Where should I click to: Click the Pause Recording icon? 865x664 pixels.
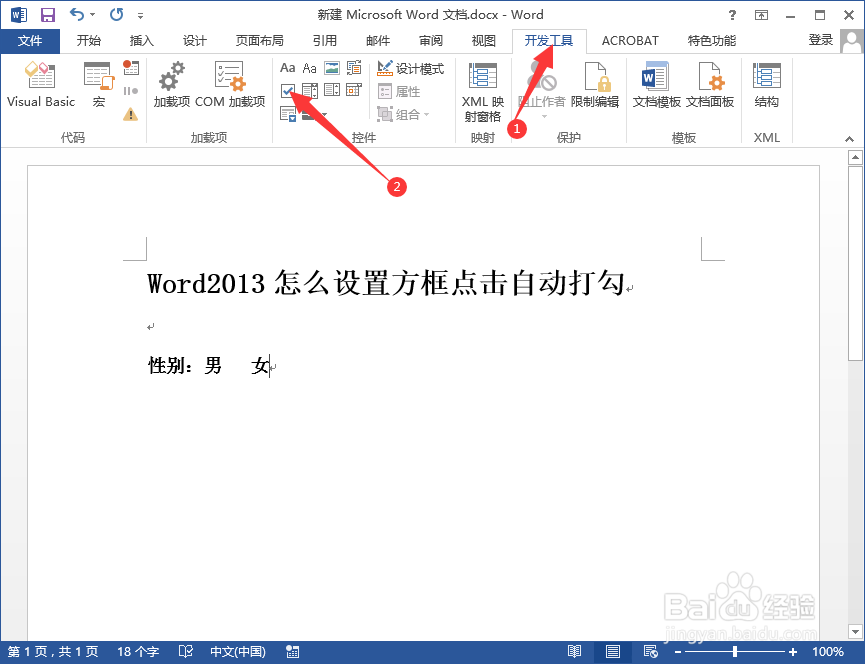(x=131, y=91)
